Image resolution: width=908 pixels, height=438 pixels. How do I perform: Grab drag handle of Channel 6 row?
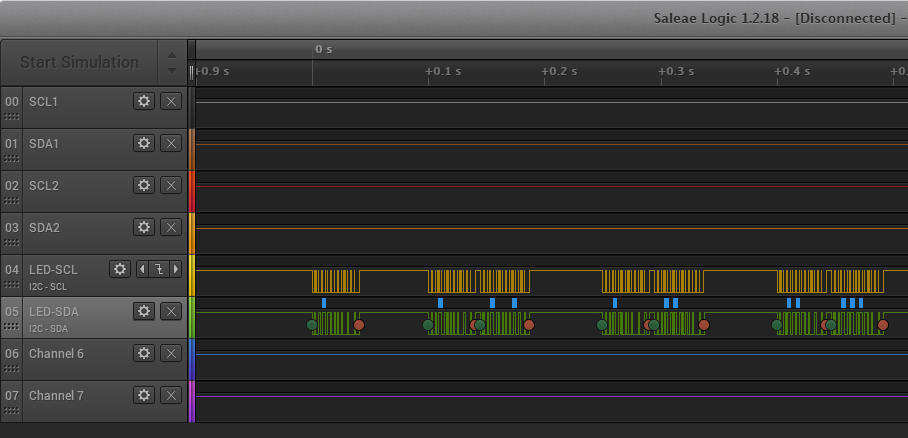click(x=12, y=369)
